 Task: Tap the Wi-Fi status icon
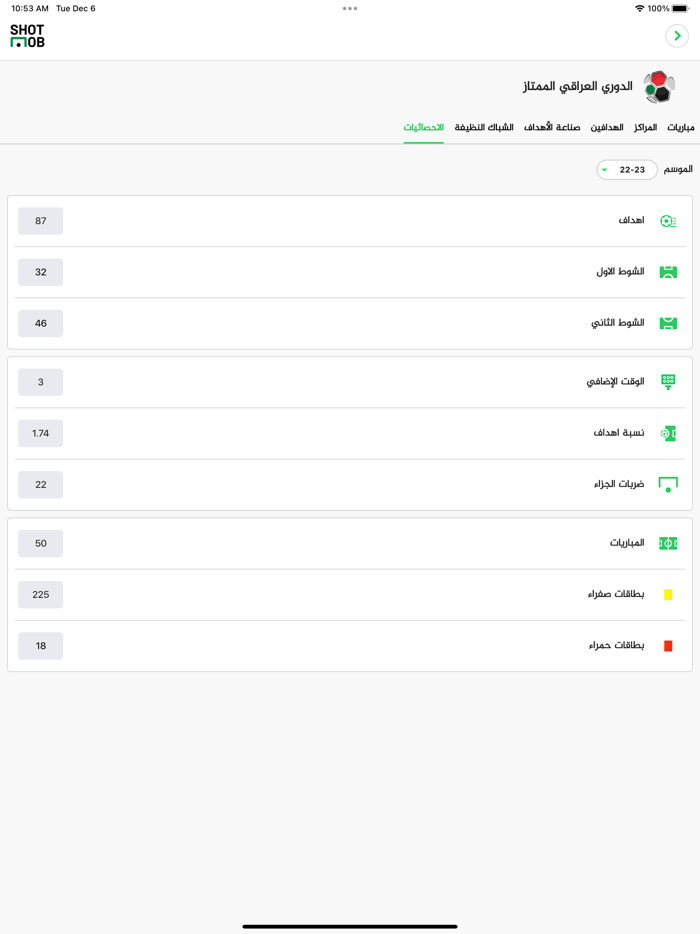[x=640, y=8]
